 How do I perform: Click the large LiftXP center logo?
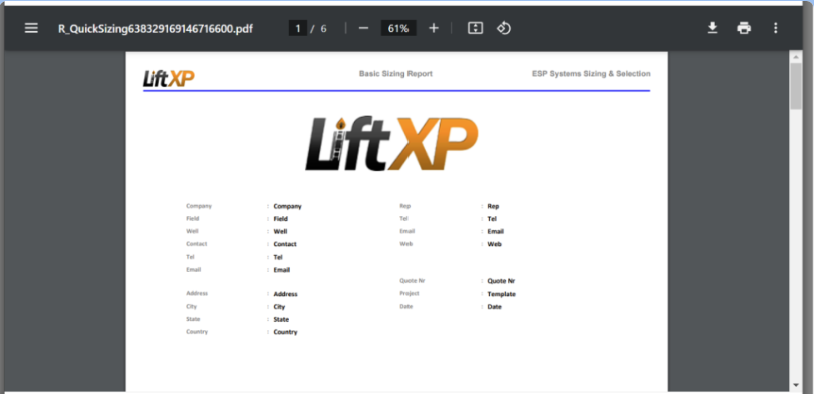tap(392, 144)
